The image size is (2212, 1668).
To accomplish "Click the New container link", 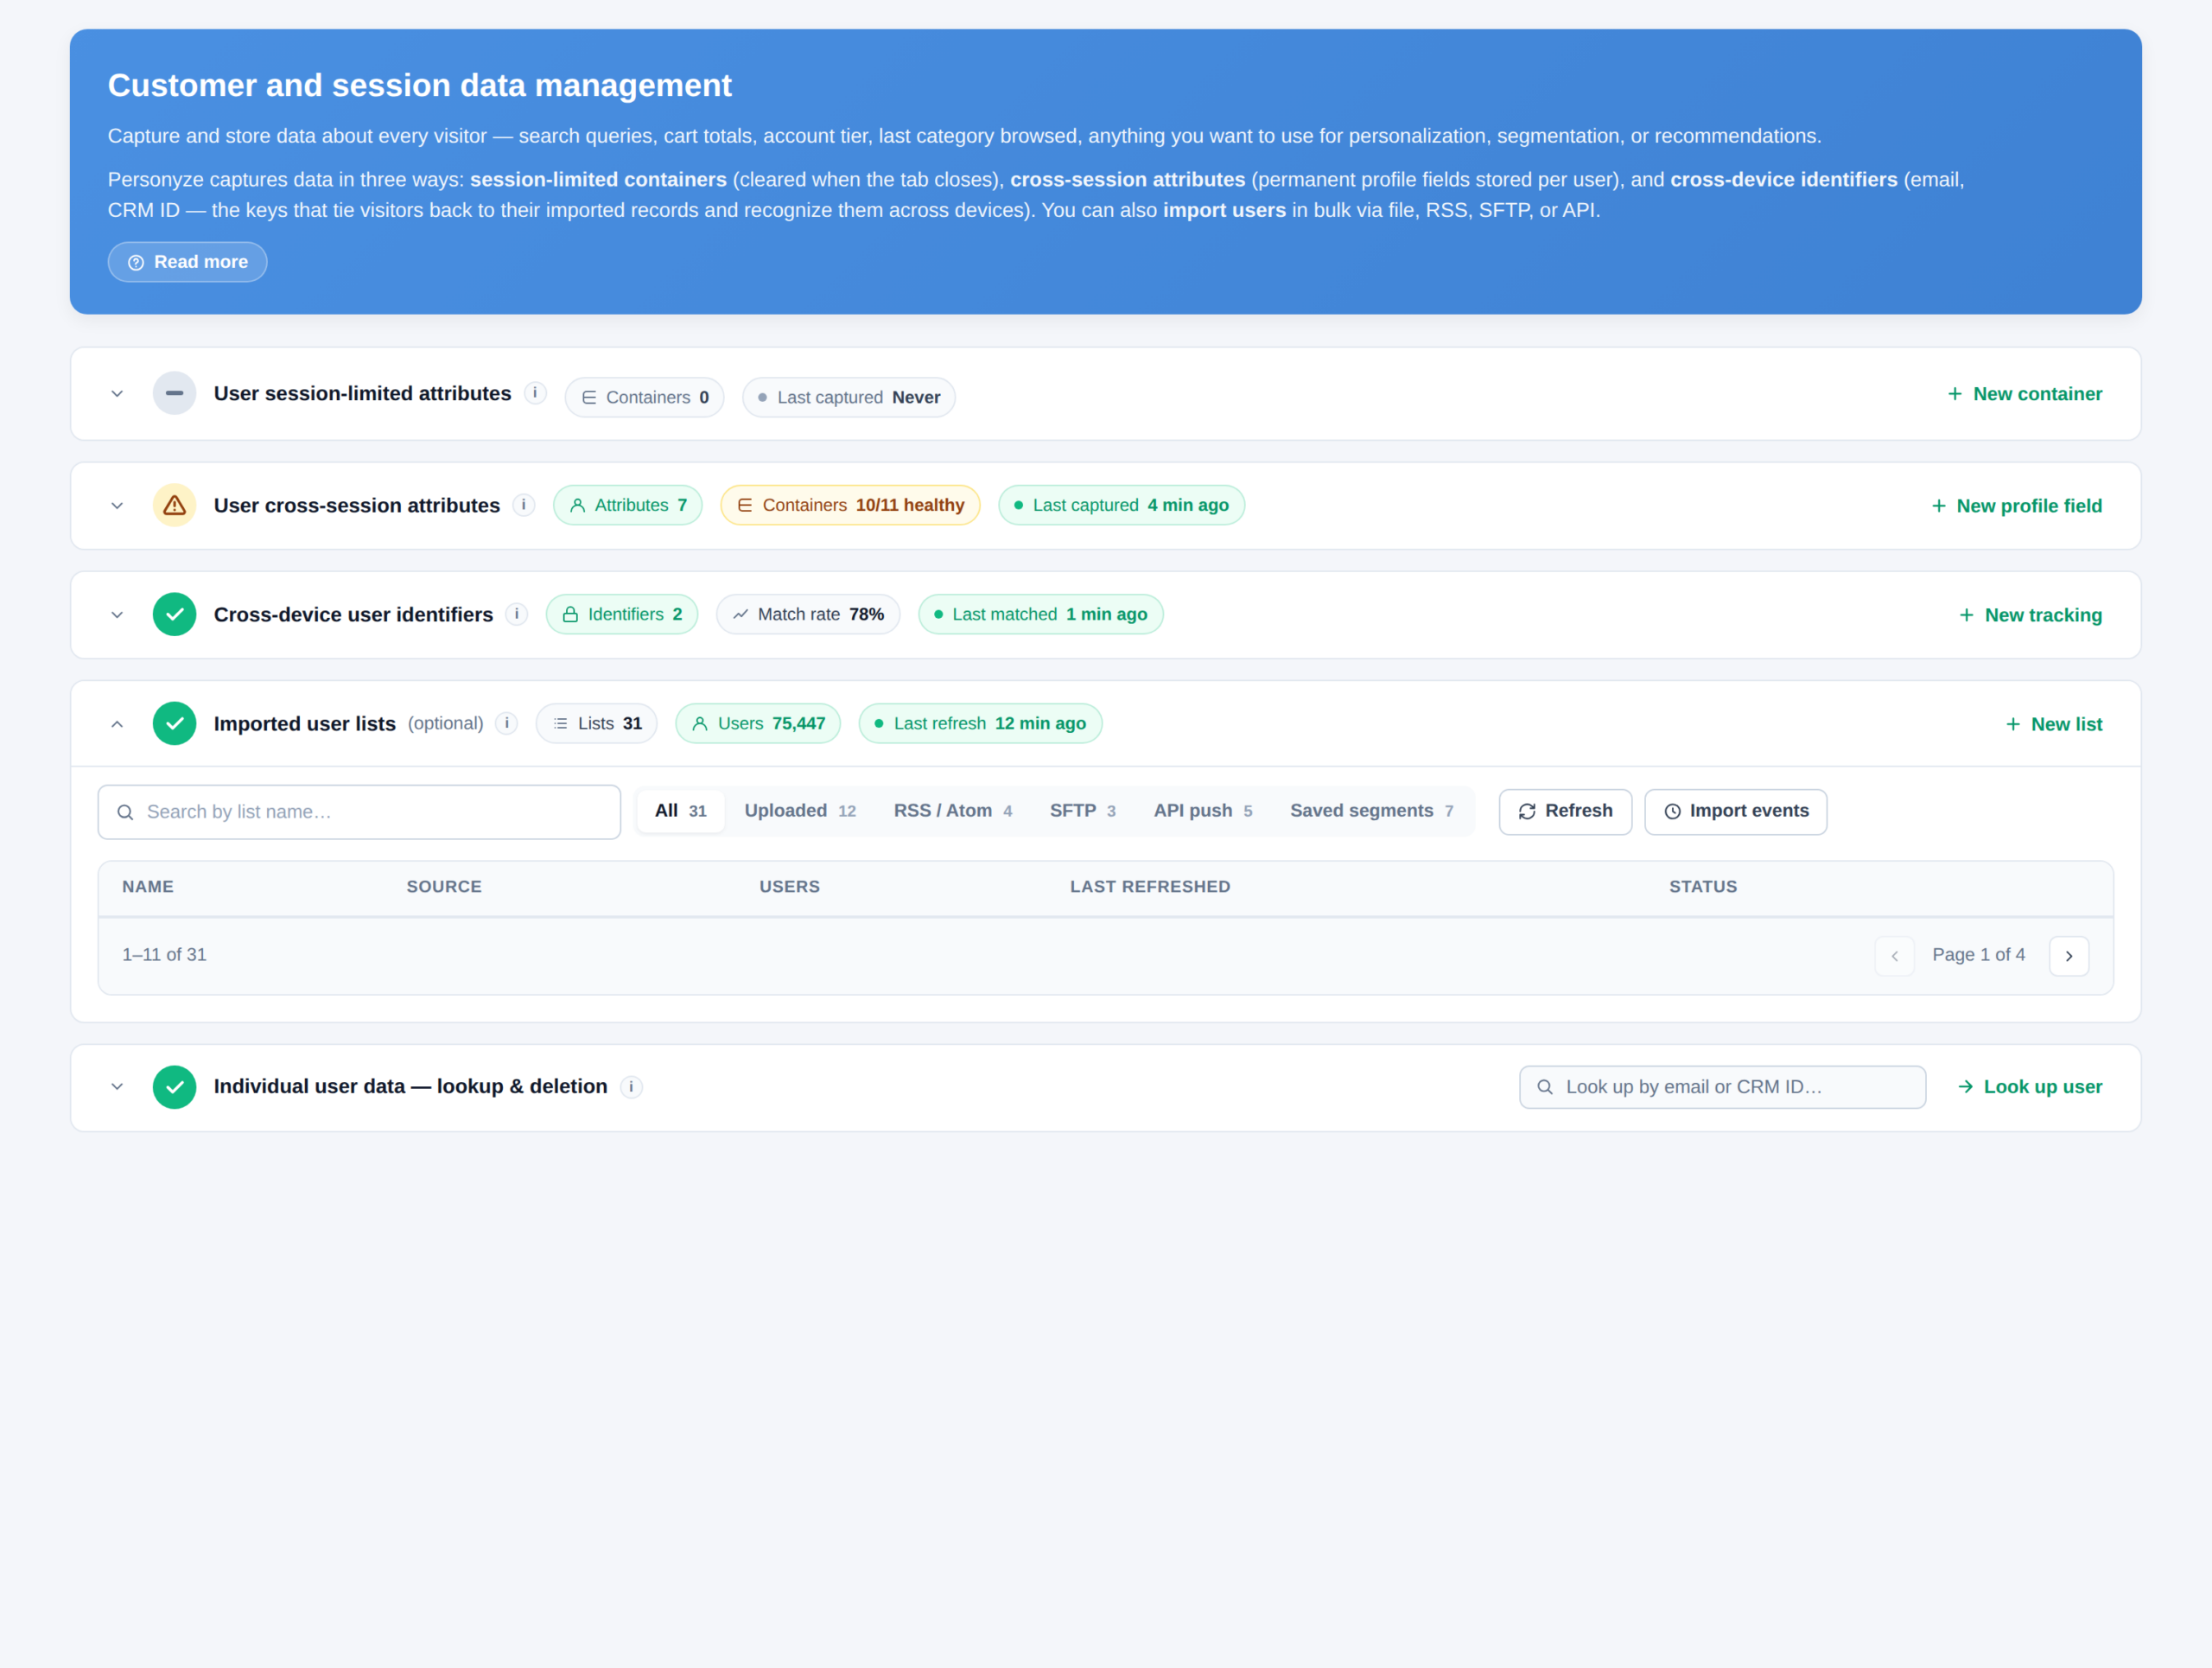I will coord(2024,394).
